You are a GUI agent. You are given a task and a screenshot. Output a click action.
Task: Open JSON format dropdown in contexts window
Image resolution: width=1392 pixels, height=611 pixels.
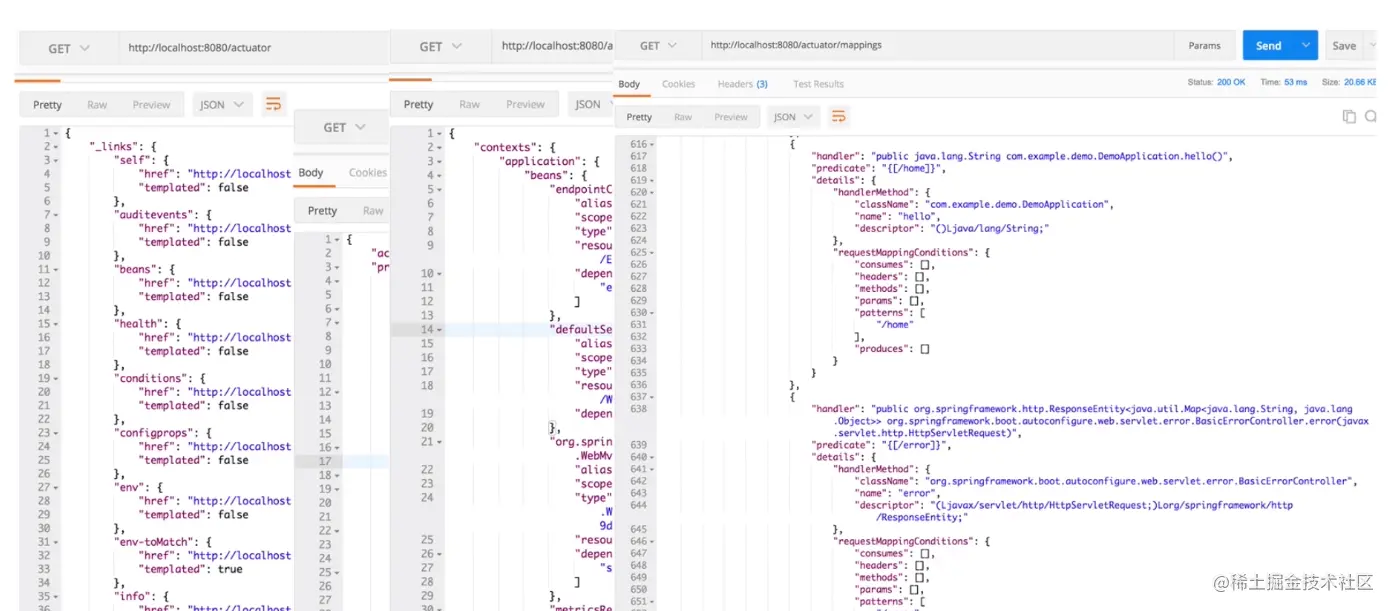pyautogui.click(x=590, y=104)
